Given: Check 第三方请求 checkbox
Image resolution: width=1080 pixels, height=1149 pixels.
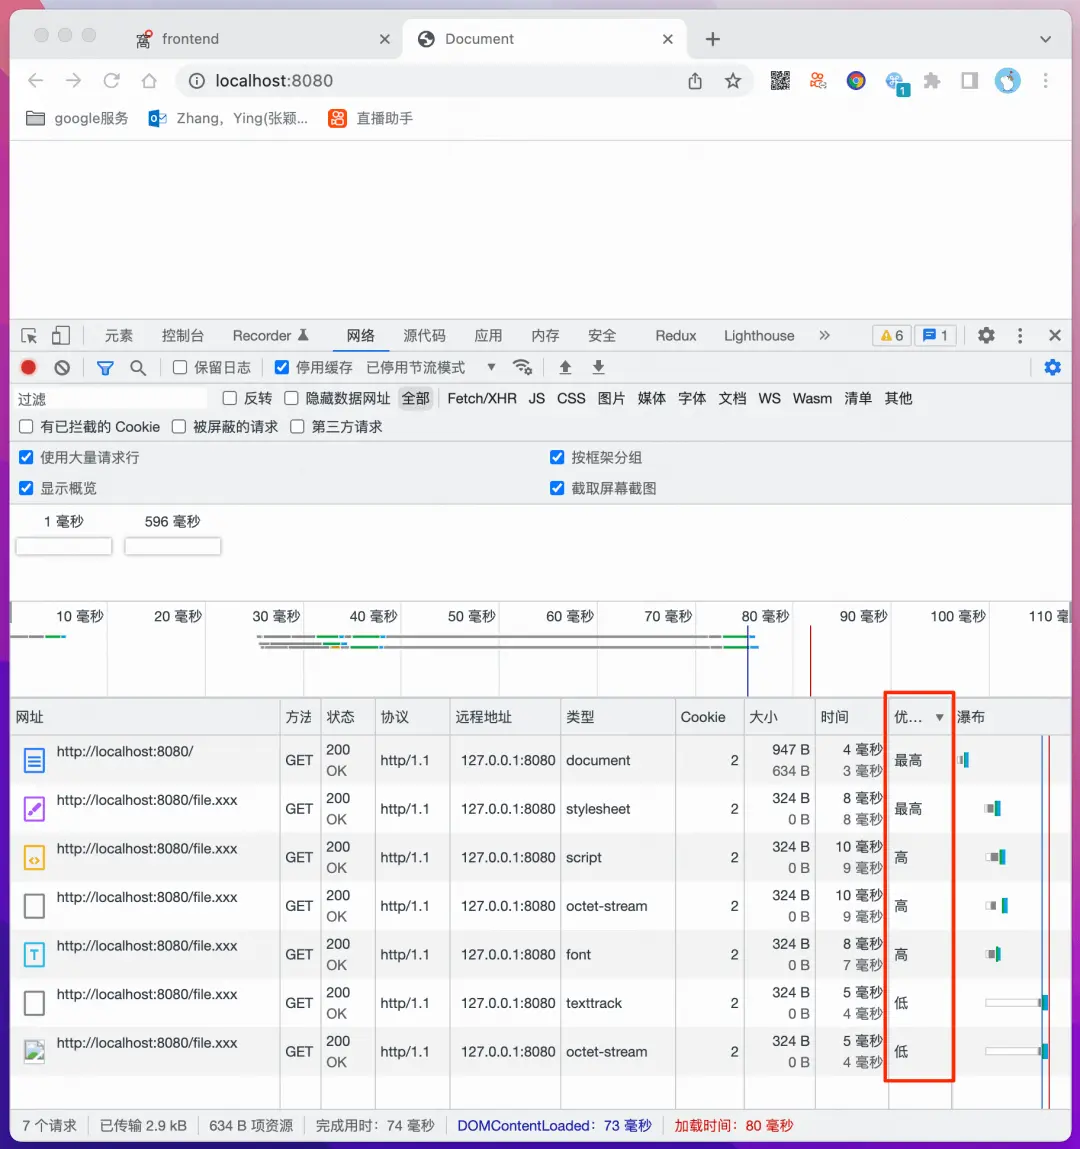Looking at the screenshot, I should click(297, 426).
